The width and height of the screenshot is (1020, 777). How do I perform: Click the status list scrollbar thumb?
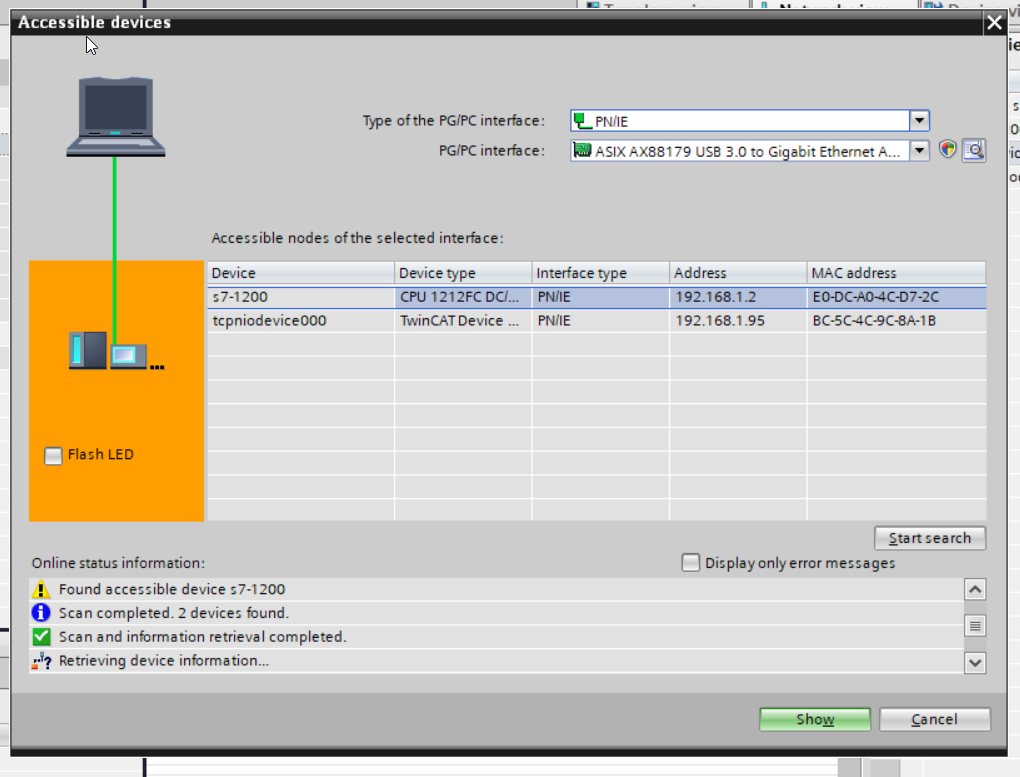[974, 626]
